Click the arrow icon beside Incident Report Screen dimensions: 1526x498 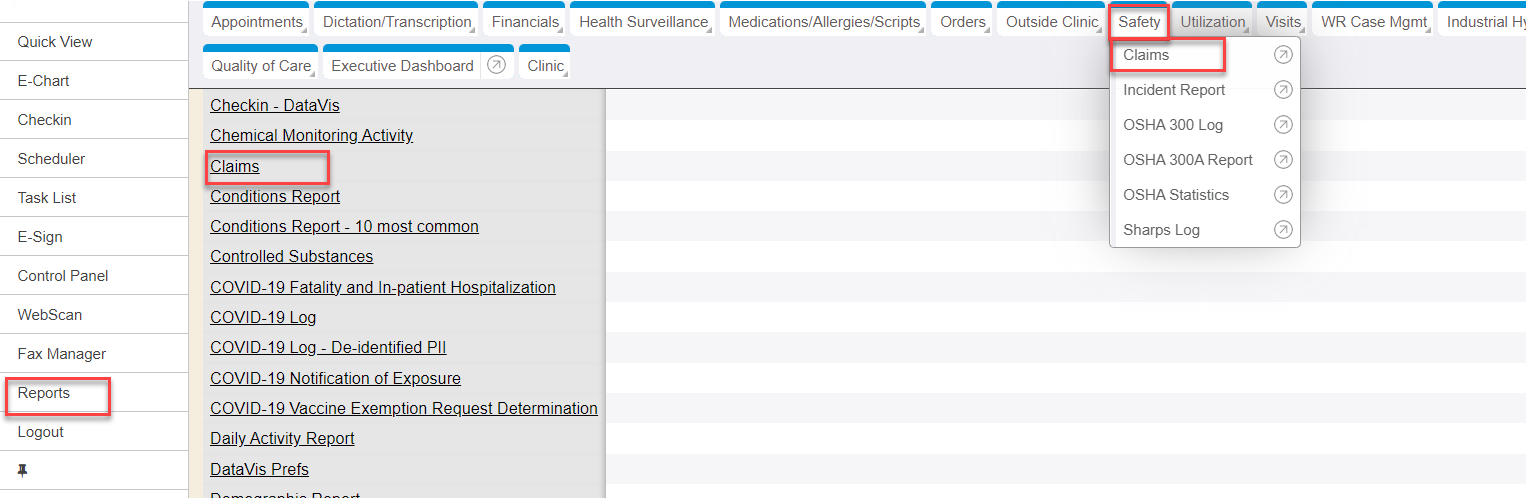pos(1283,90)
